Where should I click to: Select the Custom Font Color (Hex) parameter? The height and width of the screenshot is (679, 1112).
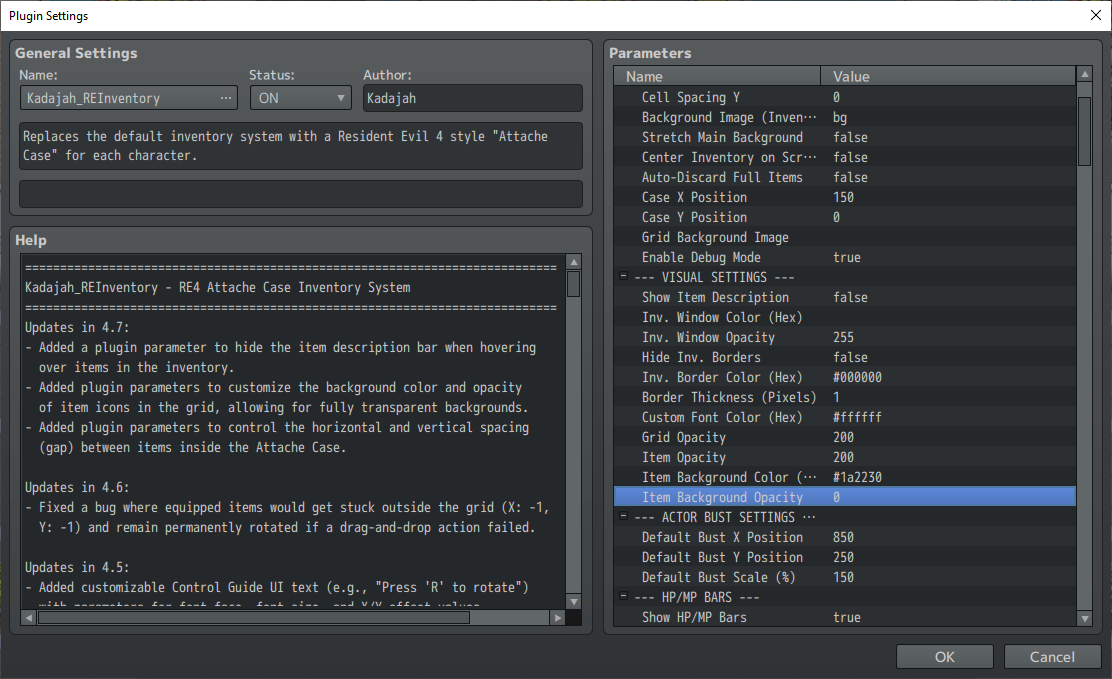tap(845, 417)
